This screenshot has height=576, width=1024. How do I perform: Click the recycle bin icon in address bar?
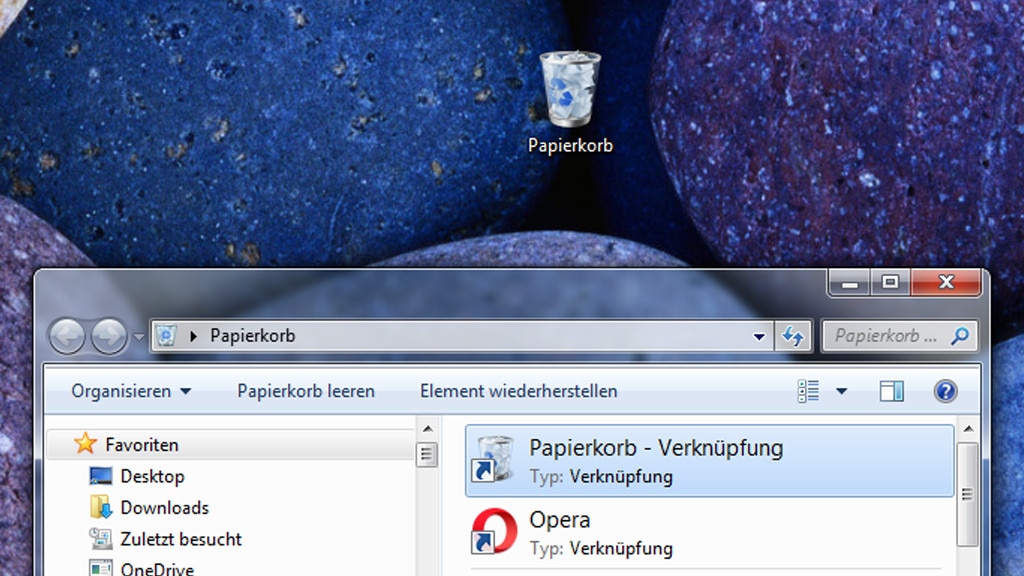167,336
